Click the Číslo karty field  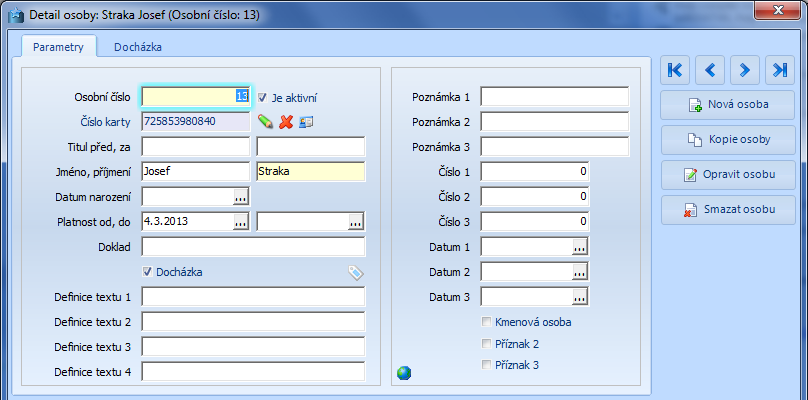(x=196, y=122)
